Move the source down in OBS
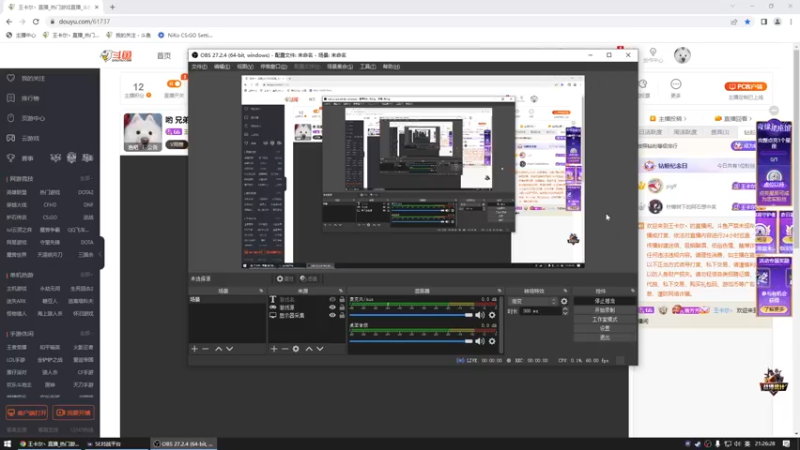The width and height of the screenshot is (800, 450). click(320, 349)
